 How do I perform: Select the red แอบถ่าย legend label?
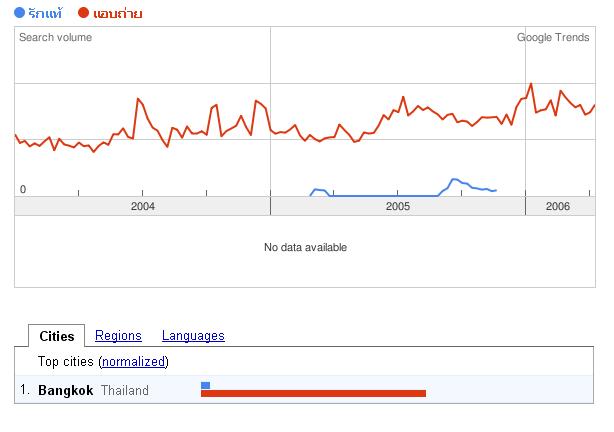(x=117, y=13)
